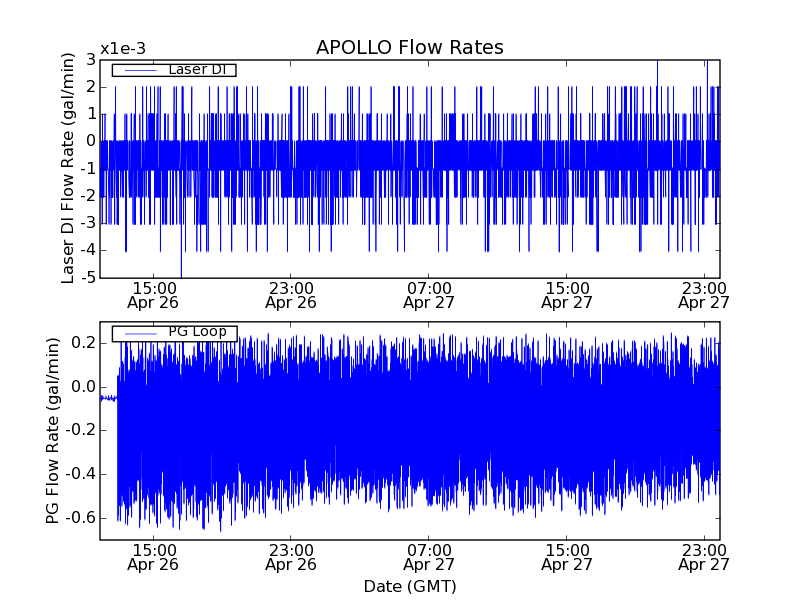This screenshot has height=600, width=800.
Task: Click the bottom chart 15:00 Apr 27 tick label
Action: coord(567,557)
